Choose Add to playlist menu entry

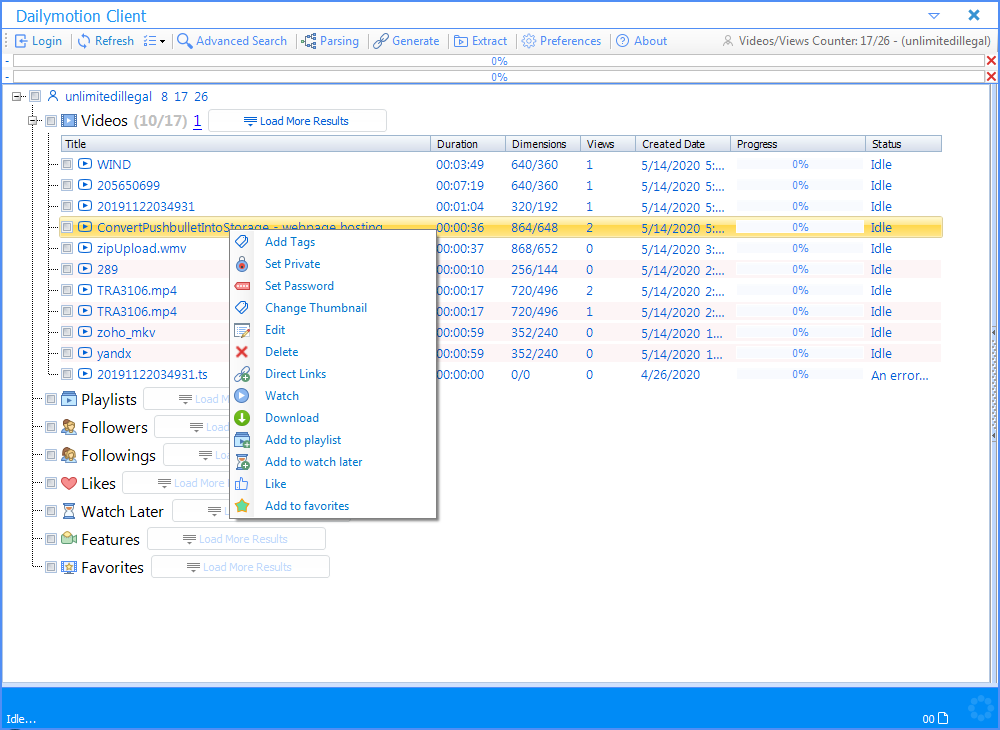point(303,440)
